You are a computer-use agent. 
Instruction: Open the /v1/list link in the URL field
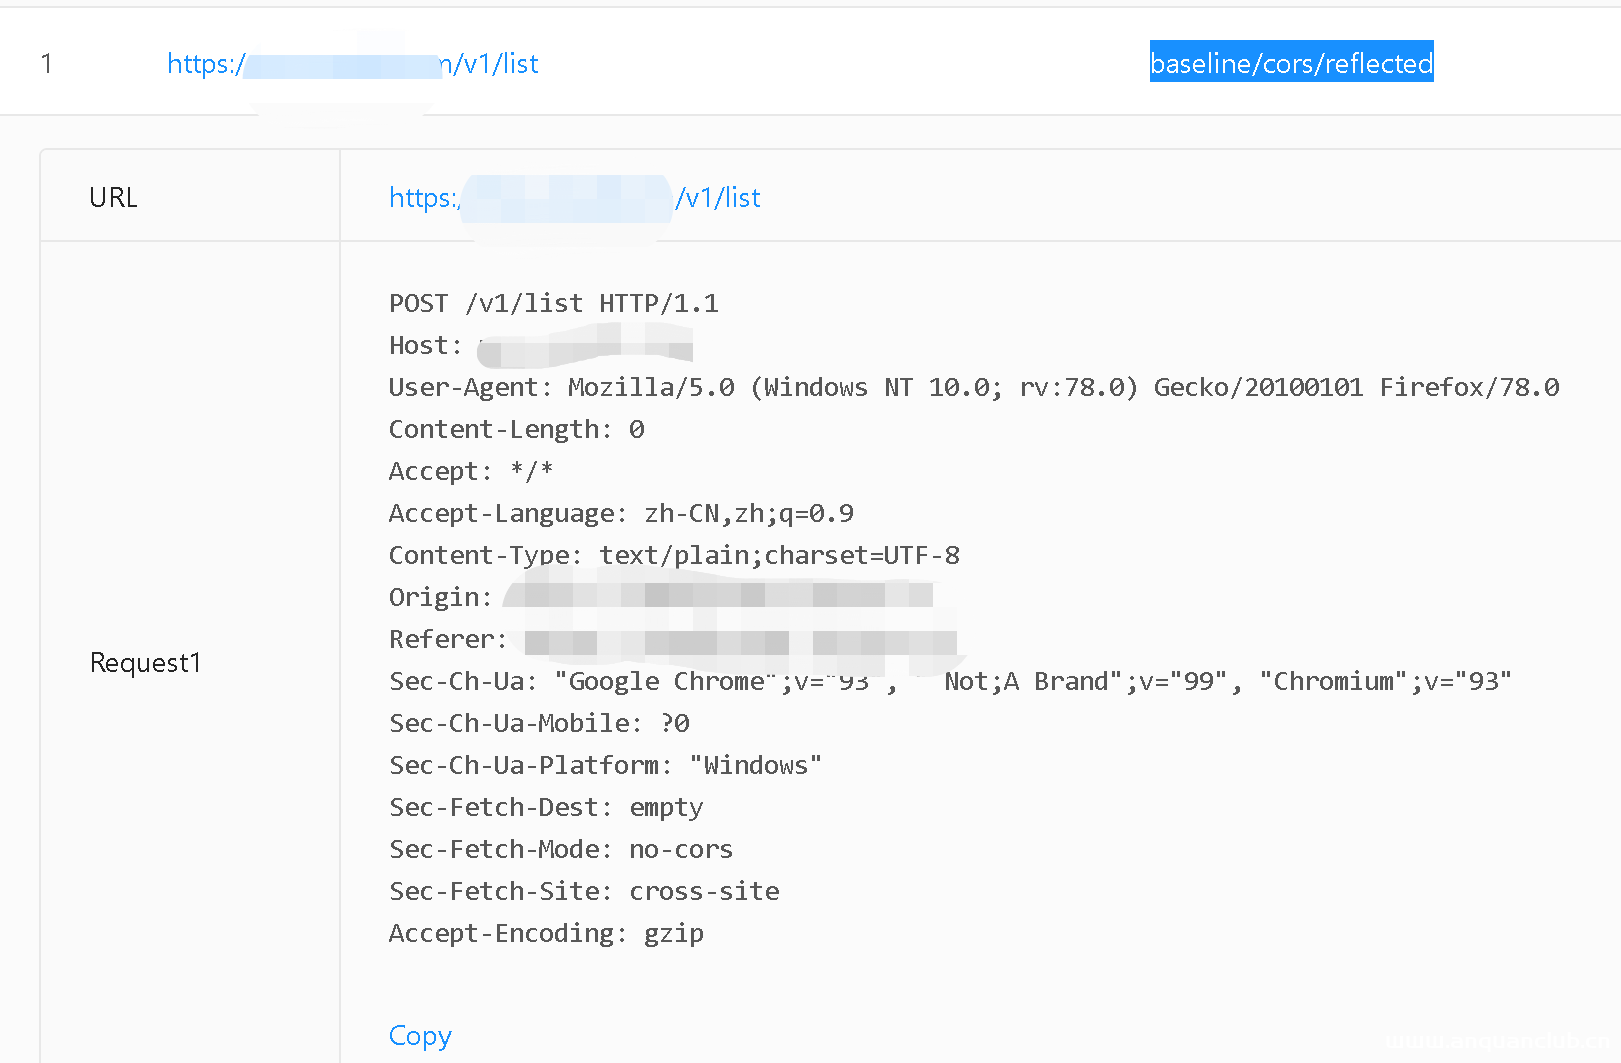click(x=574, y=198)
